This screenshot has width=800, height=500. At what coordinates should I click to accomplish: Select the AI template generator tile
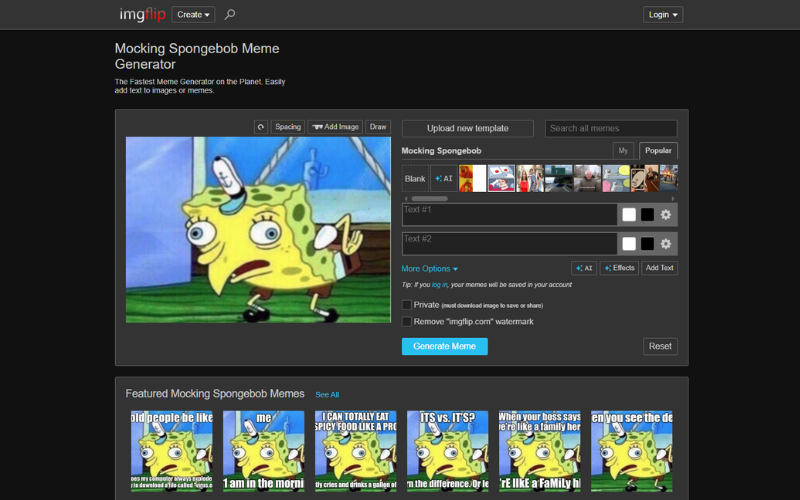coord(444,179)
